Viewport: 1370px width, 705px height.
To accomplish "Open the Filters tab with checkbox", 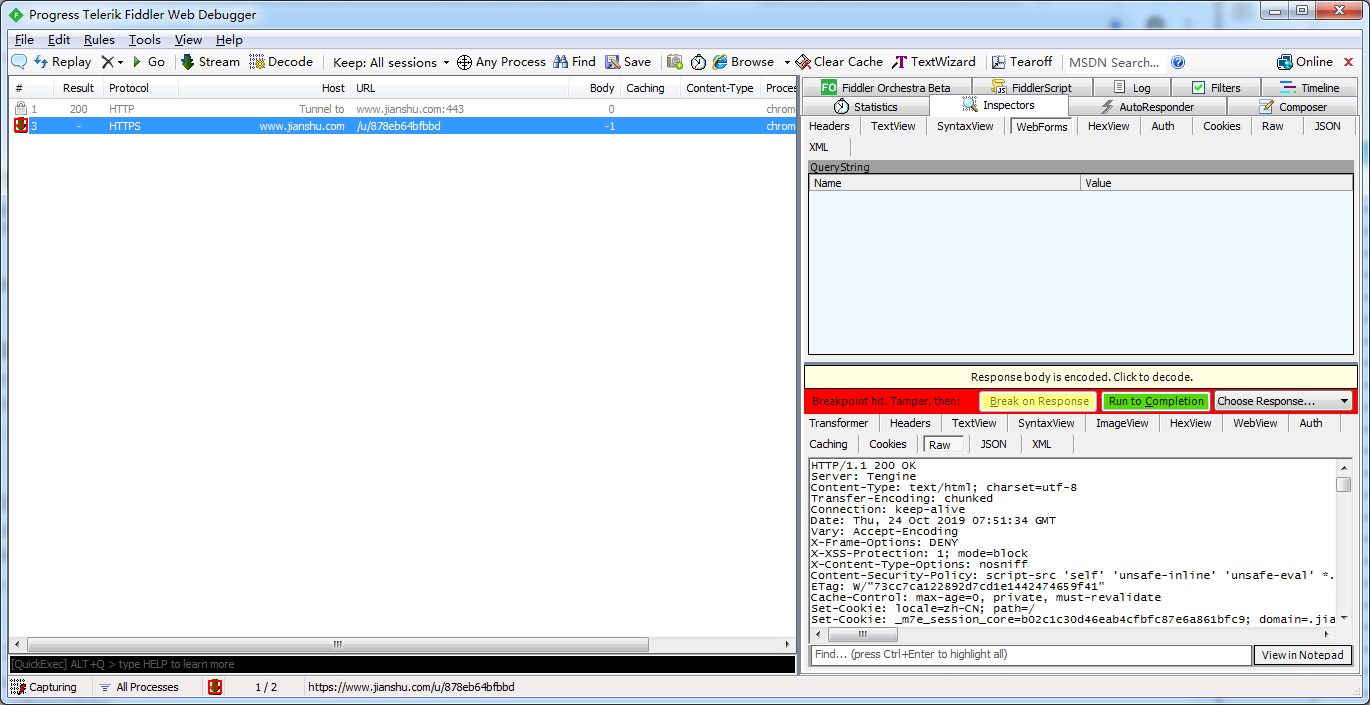I will click(1216, 87).
